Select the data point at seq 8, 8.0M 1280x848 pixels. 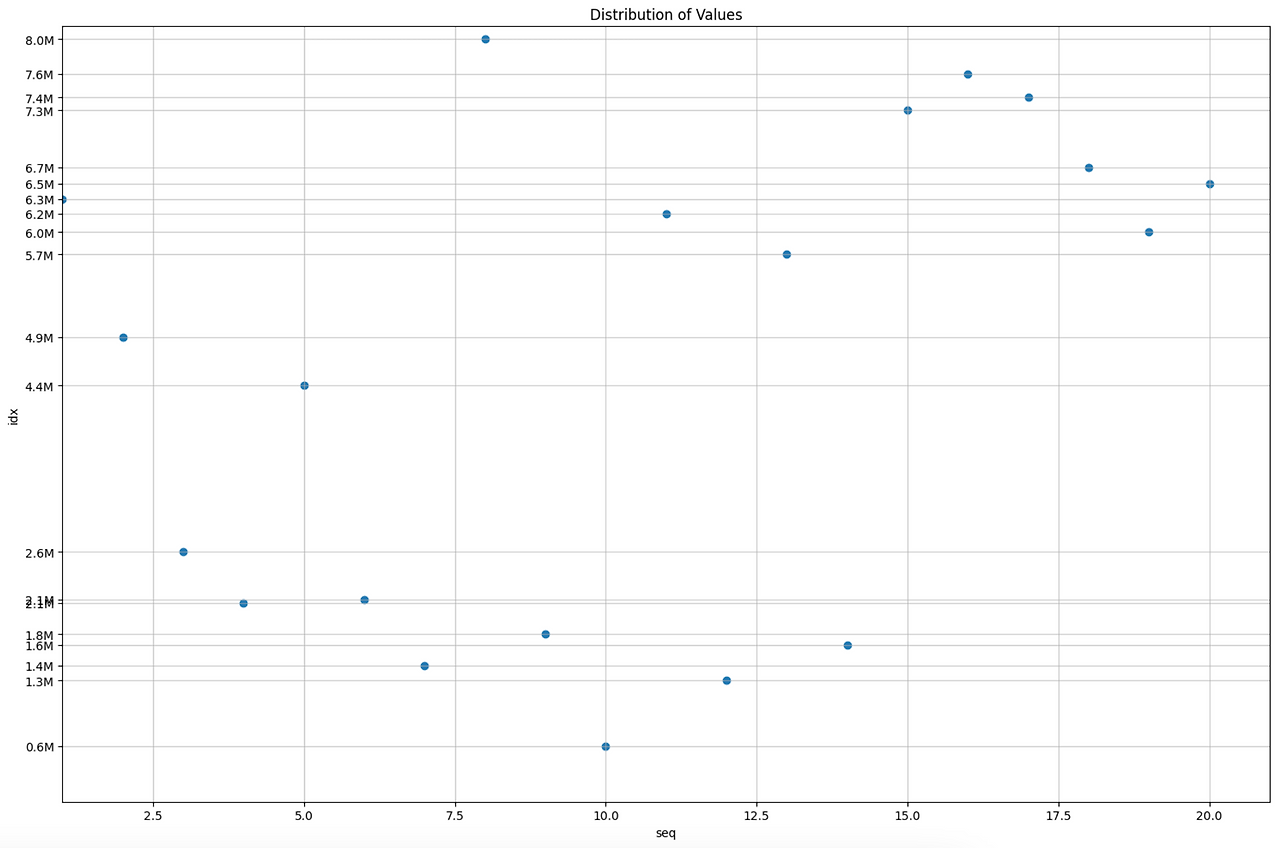click(x=485, y=39)
